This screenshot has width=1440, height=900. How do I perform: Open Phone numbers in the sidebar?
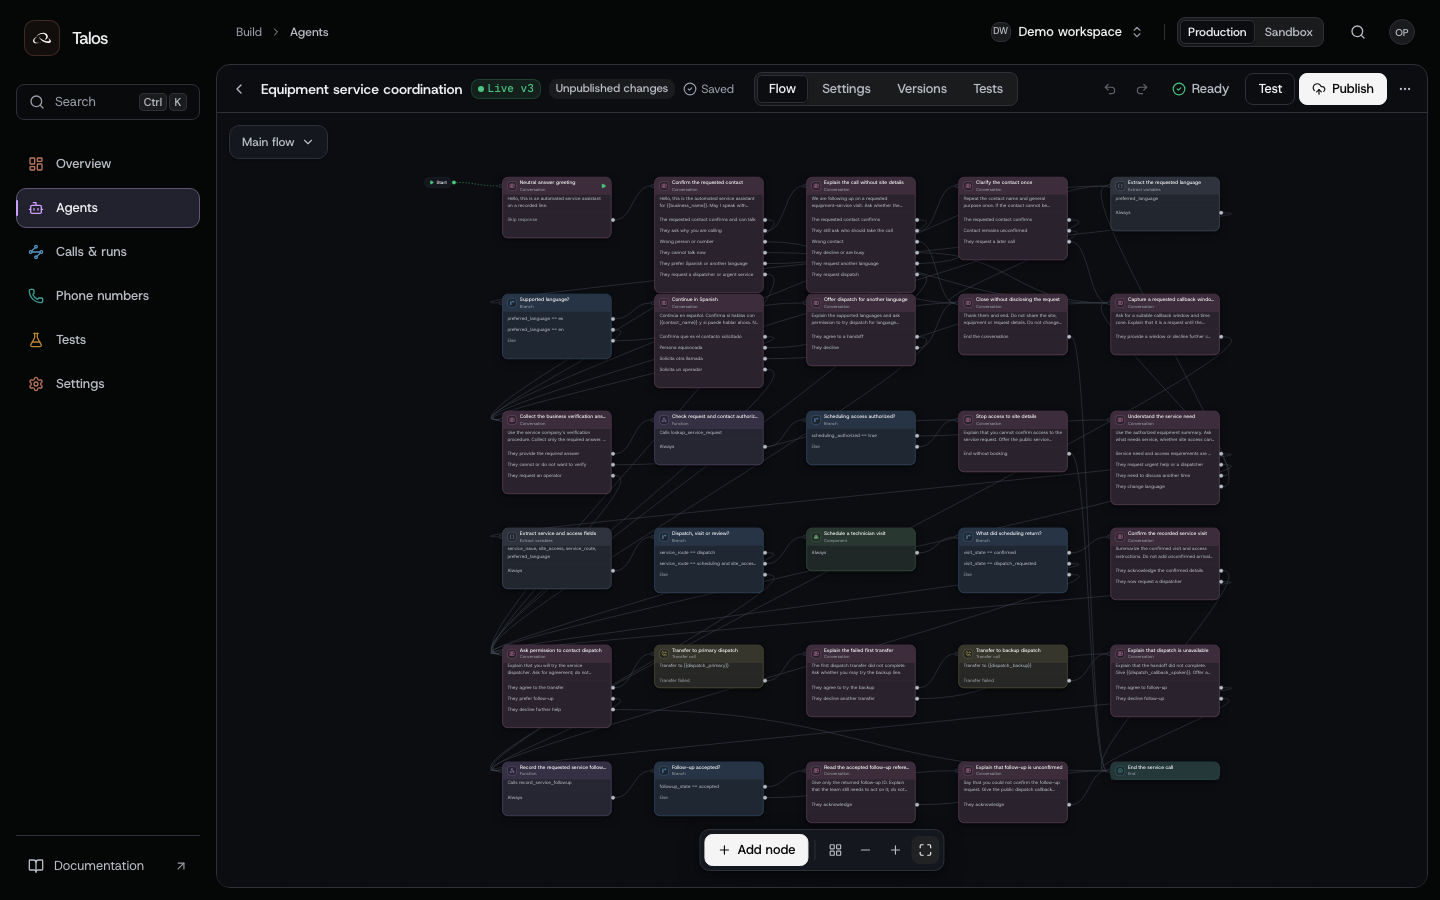(108, 296)
